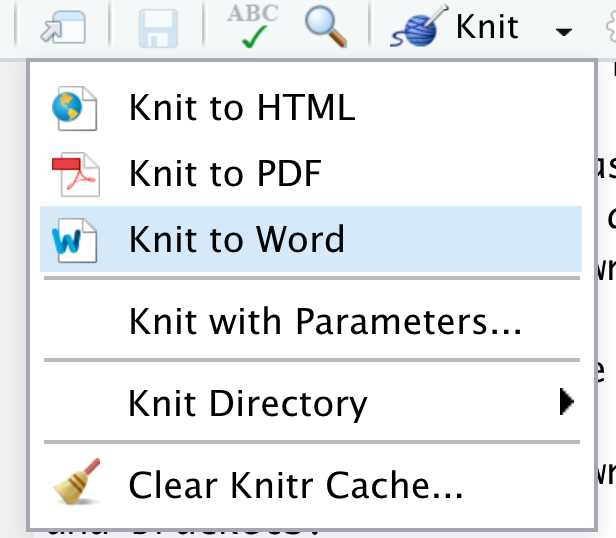Click the broom clear cache icon
Screen dimensions: 616x538
(x=77, y=482)
